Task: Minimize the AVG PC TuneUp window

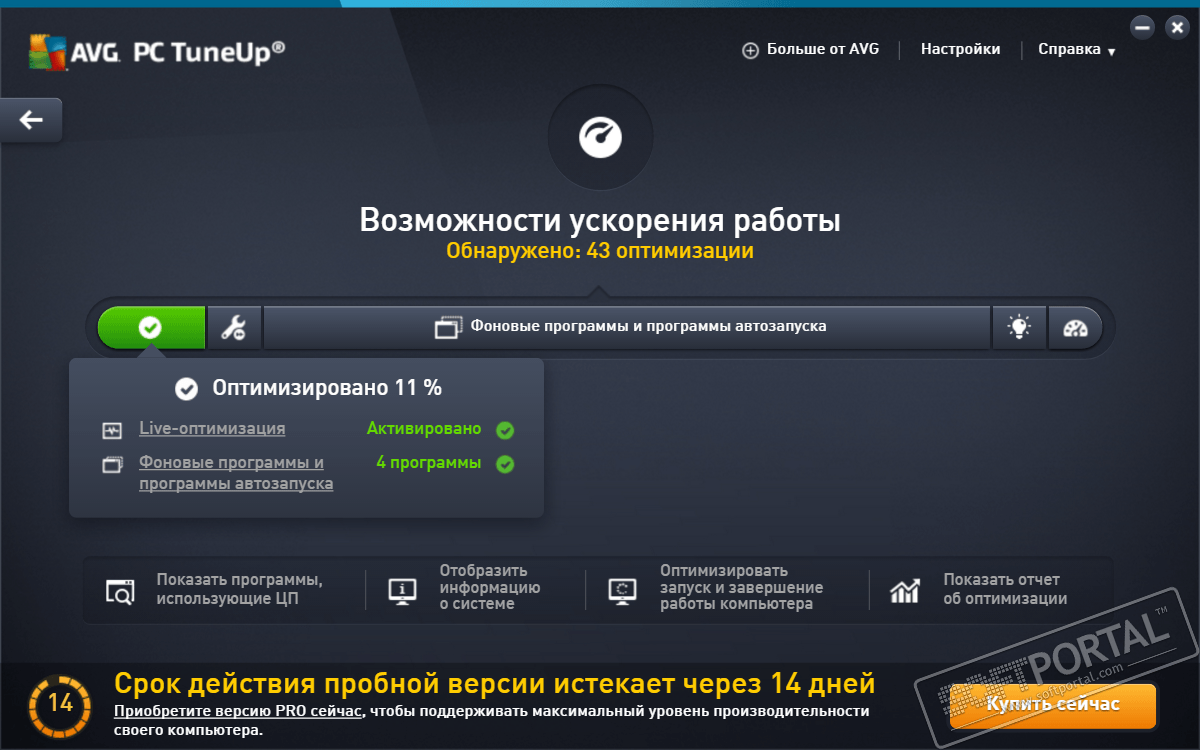Action: (1143, 28)
